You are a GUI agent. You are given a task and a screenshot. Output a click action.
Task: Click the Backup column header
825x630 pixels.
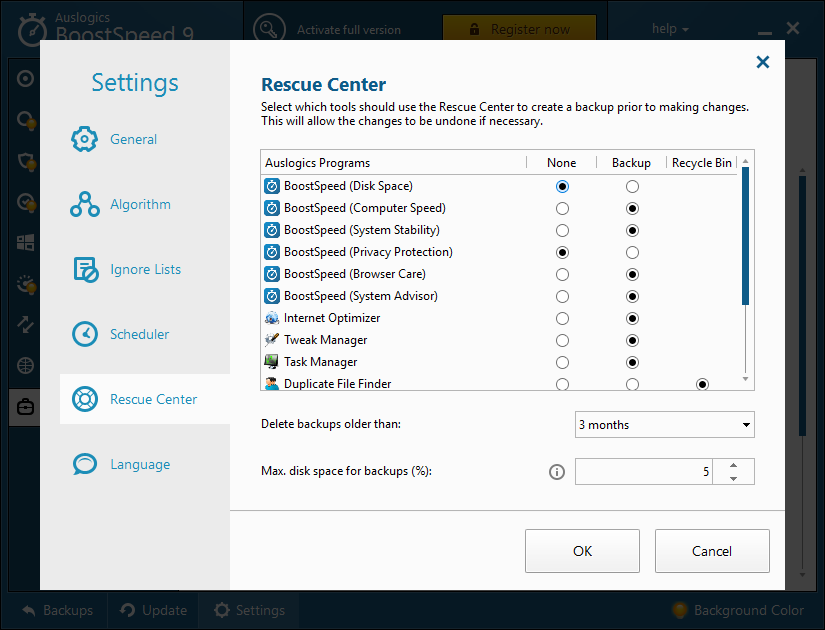coord(631,163)
